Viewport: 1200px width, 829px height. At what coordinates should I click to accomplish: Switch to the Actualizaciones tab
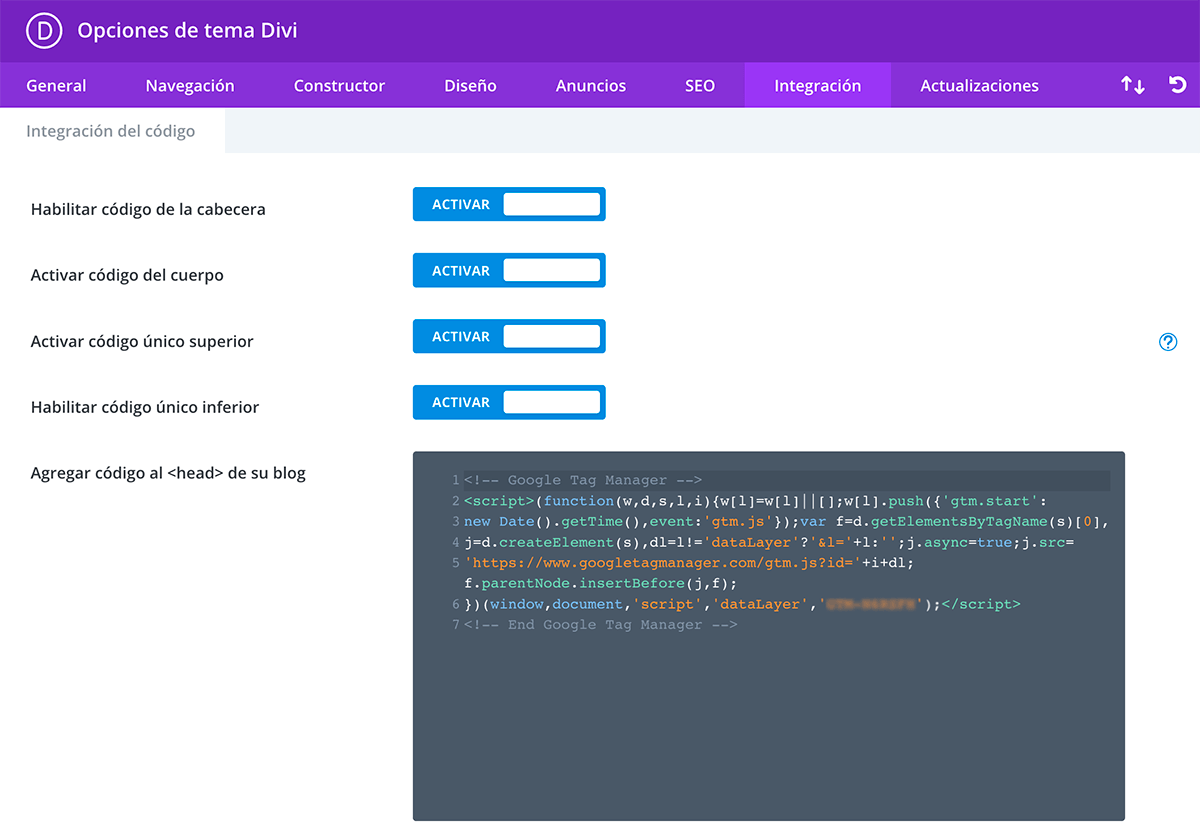tap(979, 86)
